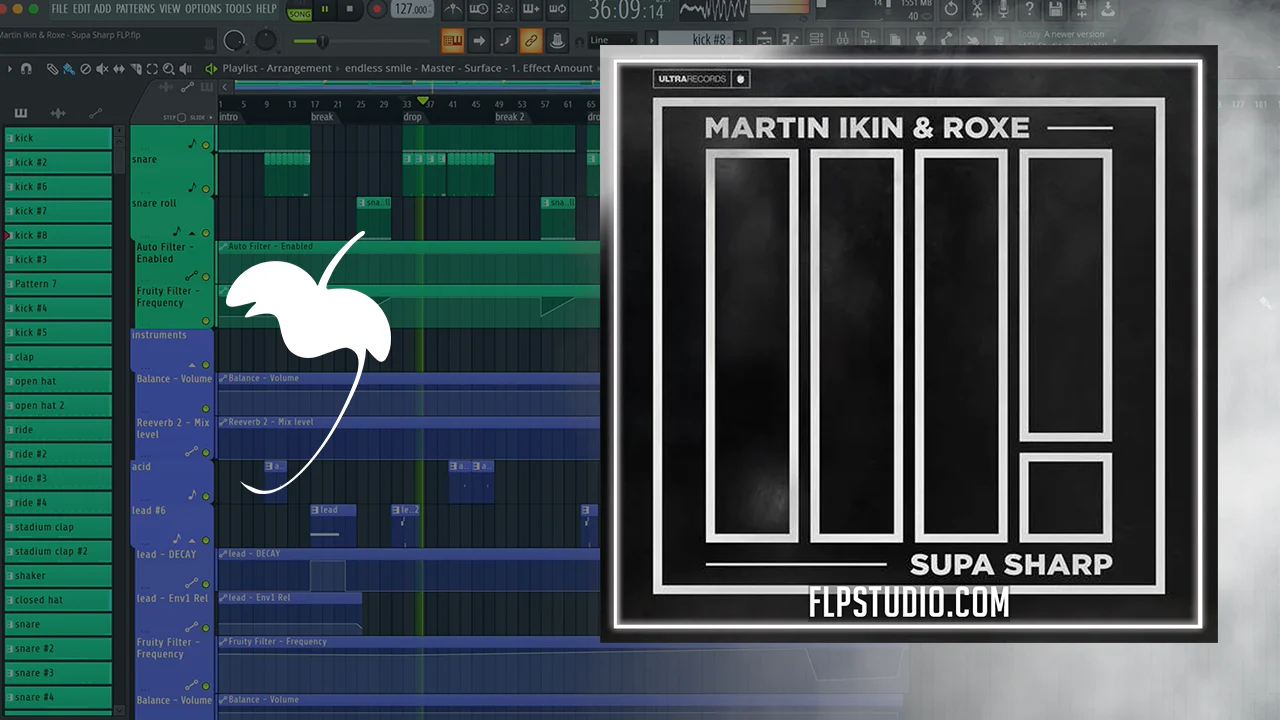Select the playlist paint brush tool
The image size is (1280, 720).
(69, 69)
